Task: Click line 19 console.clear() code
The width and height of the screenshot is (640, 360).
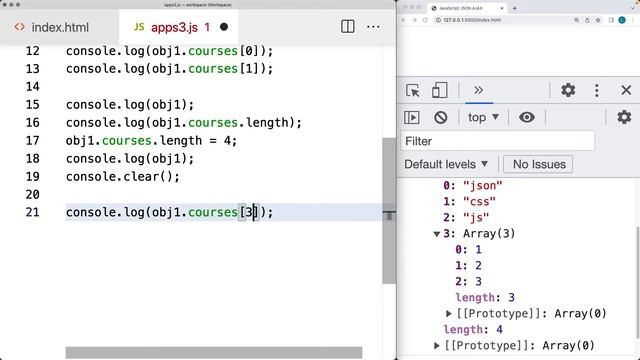Action: coord(122,177)
